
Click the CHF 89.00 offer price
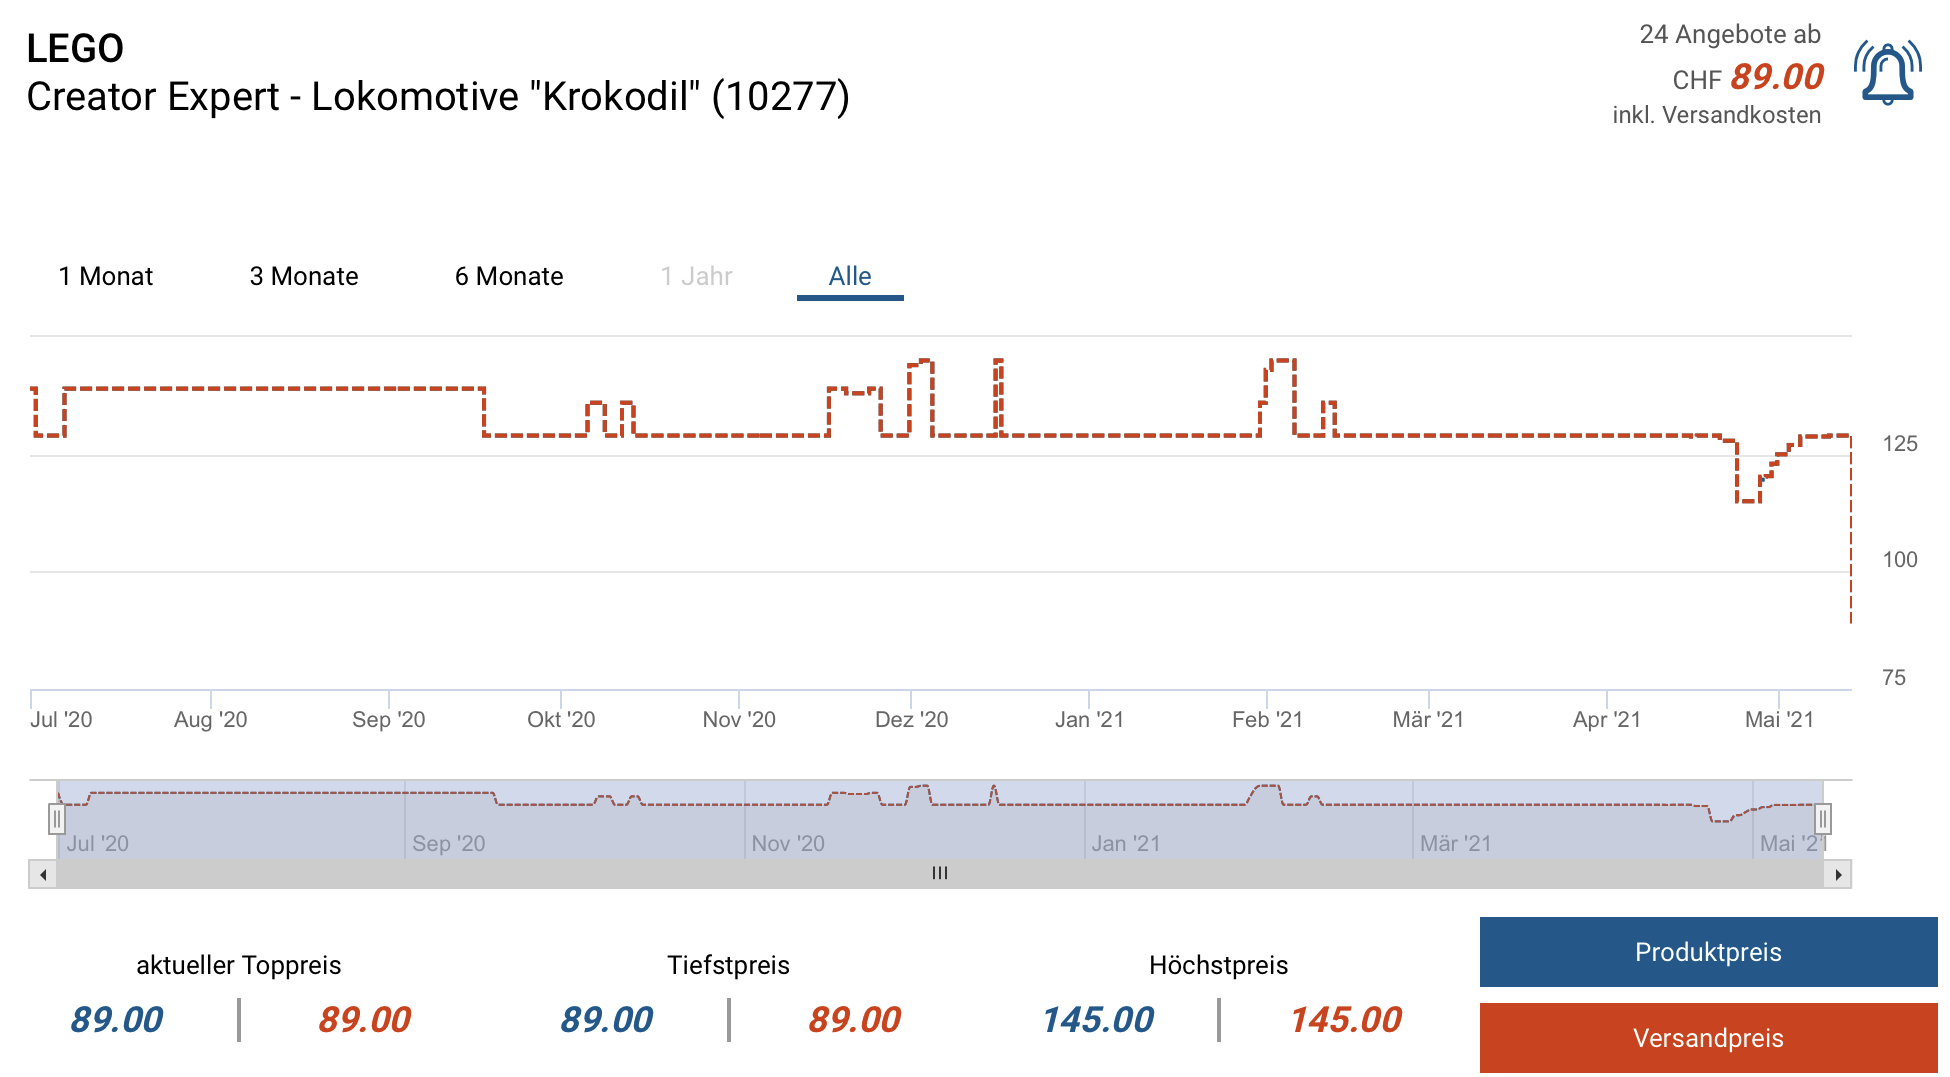[1776, 77]
